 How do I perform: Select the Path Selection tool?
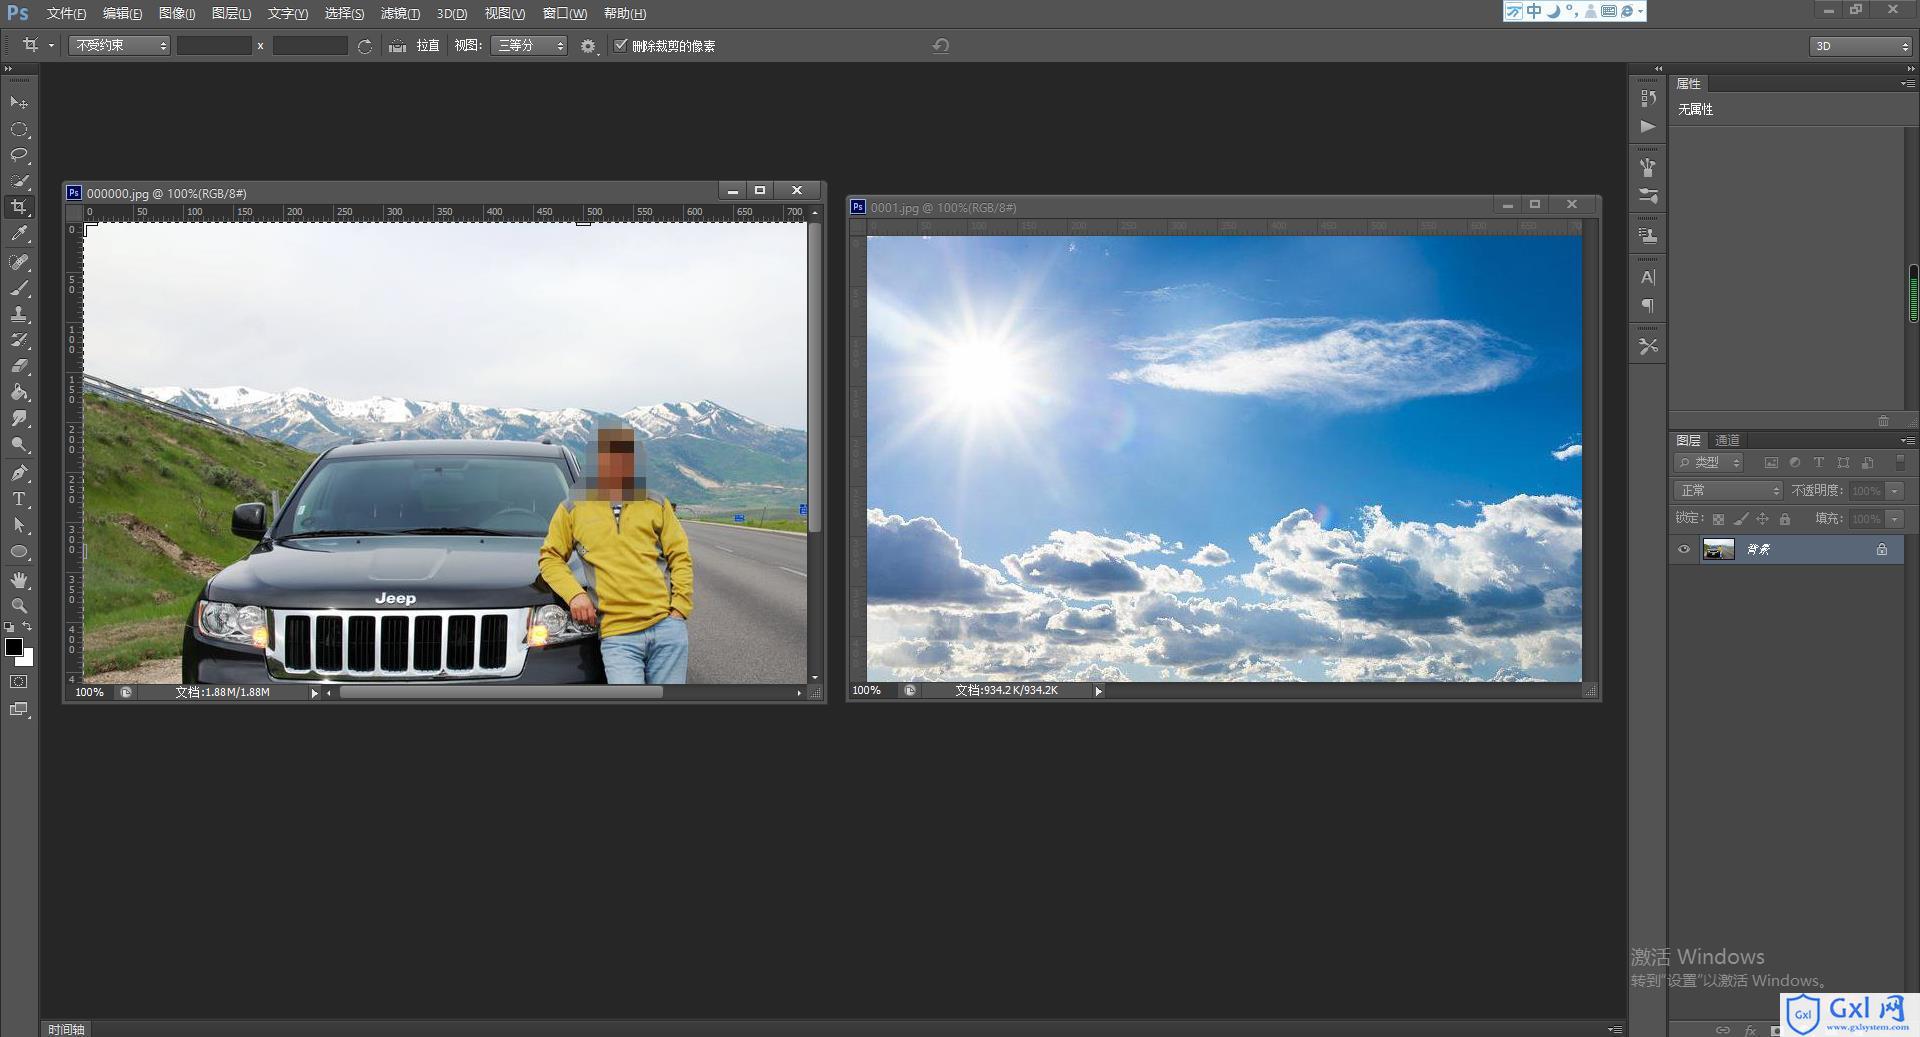tap(19, 524)
